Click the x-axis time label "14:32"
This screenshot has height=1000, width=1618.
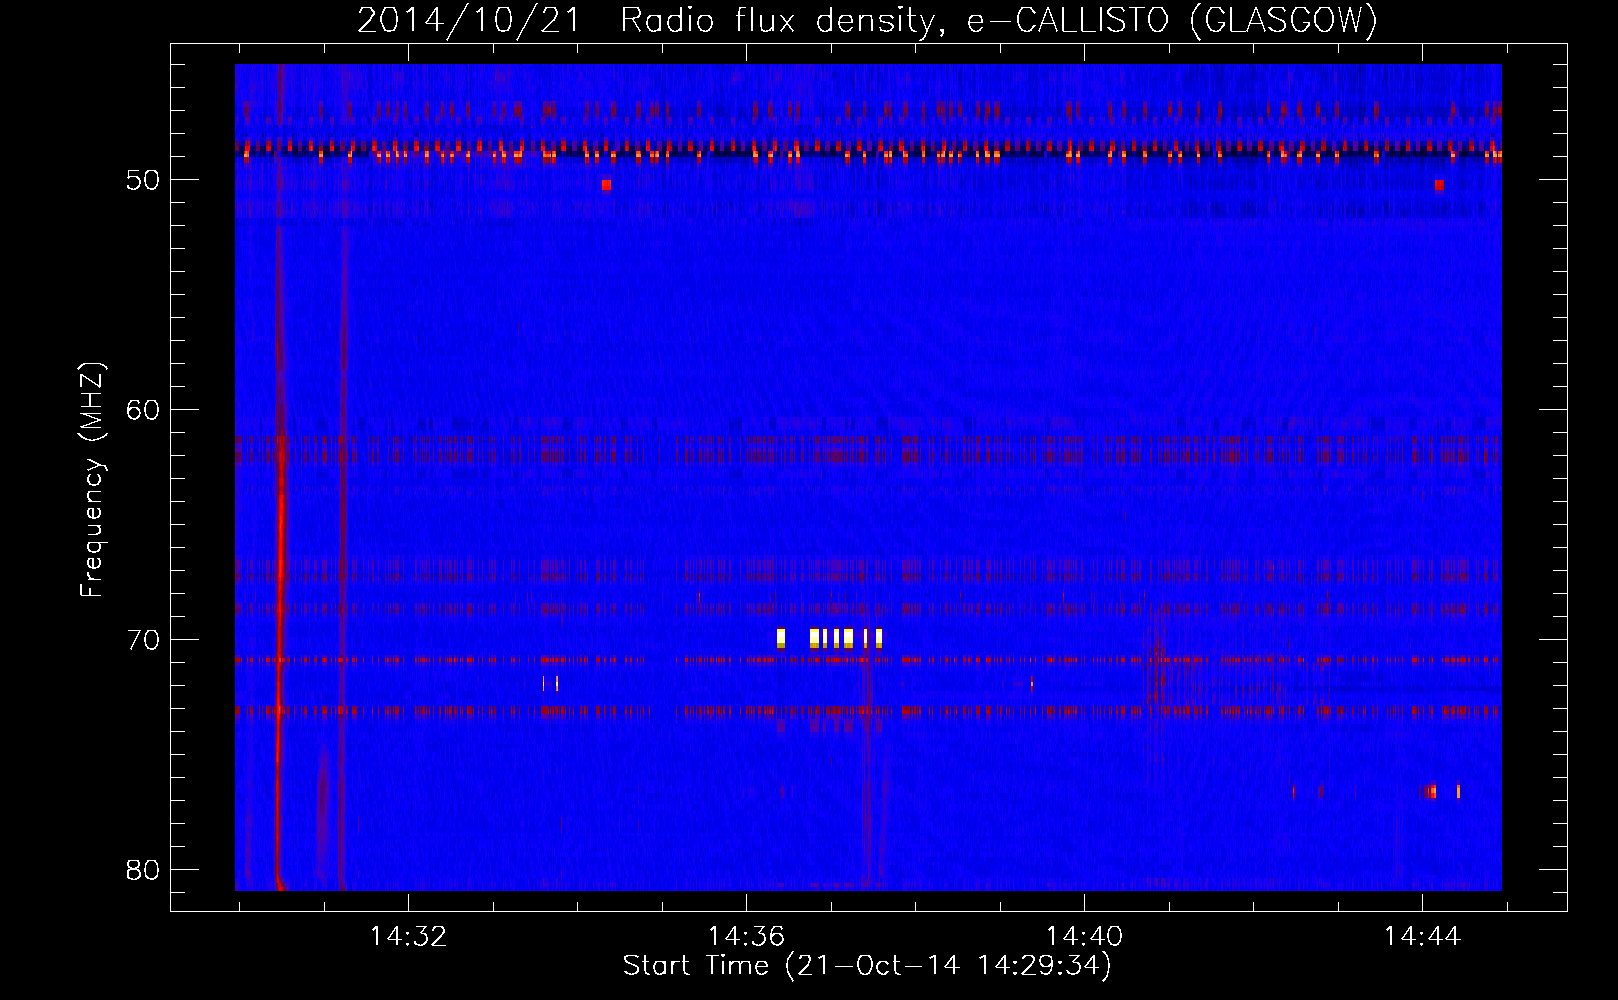click(x=408, y=937)
